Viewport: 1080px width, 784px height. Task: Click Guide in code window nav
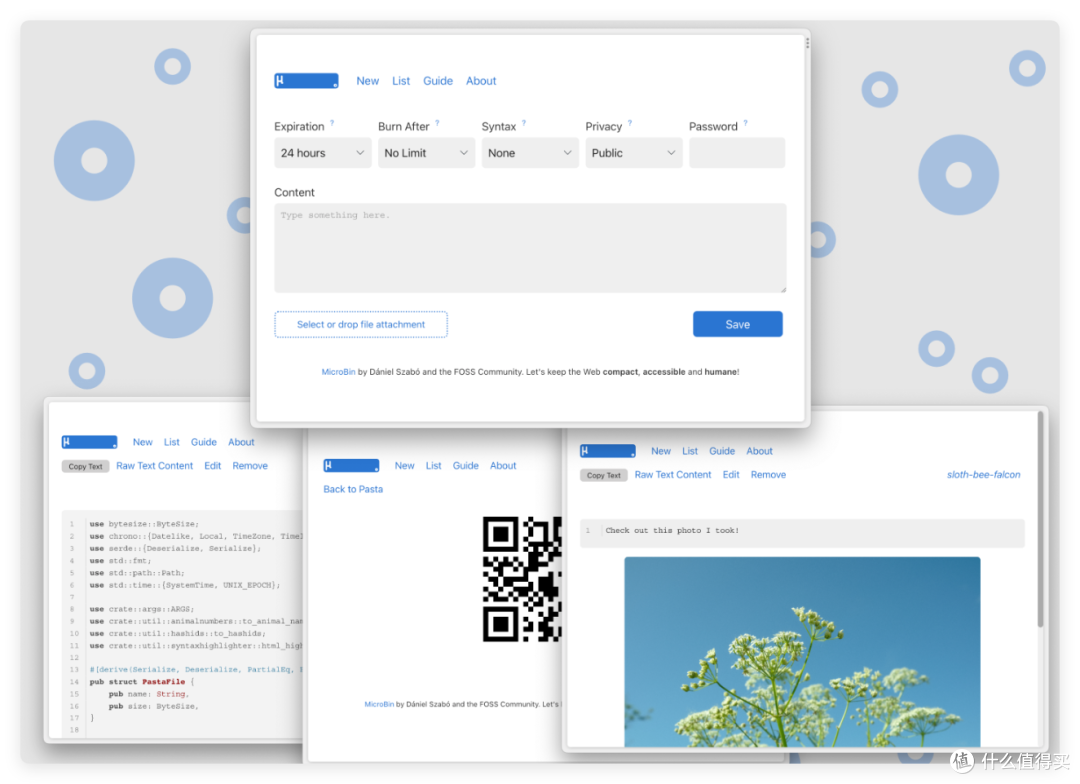(204, 442)
